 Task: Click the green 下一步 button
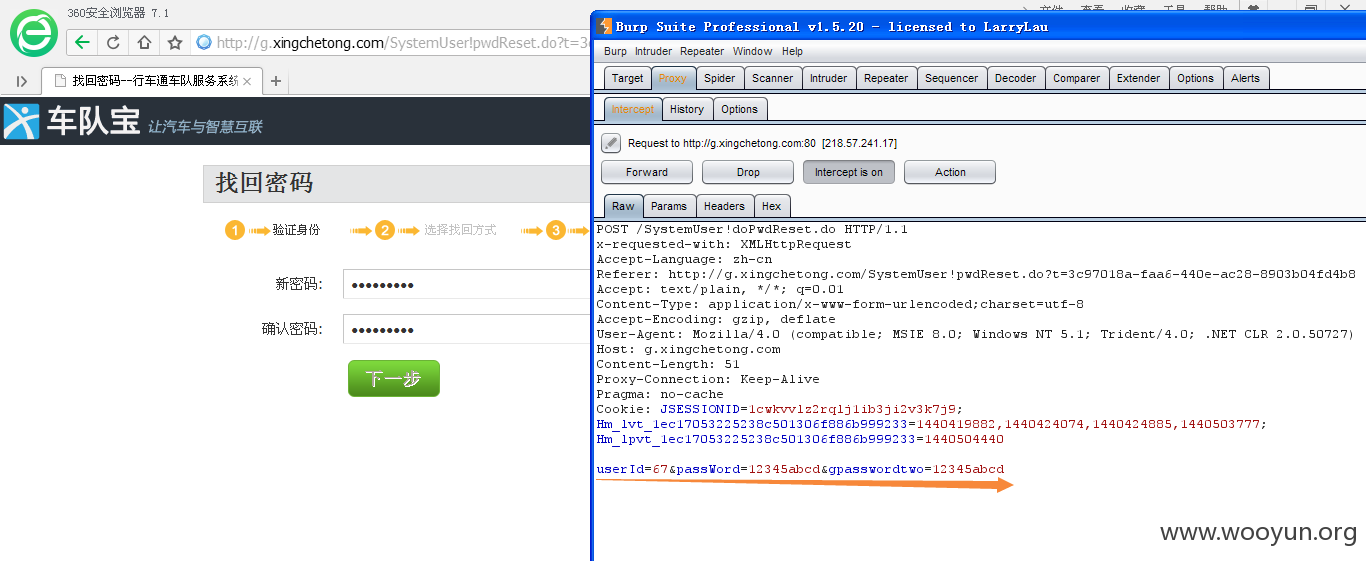(393, 379)
